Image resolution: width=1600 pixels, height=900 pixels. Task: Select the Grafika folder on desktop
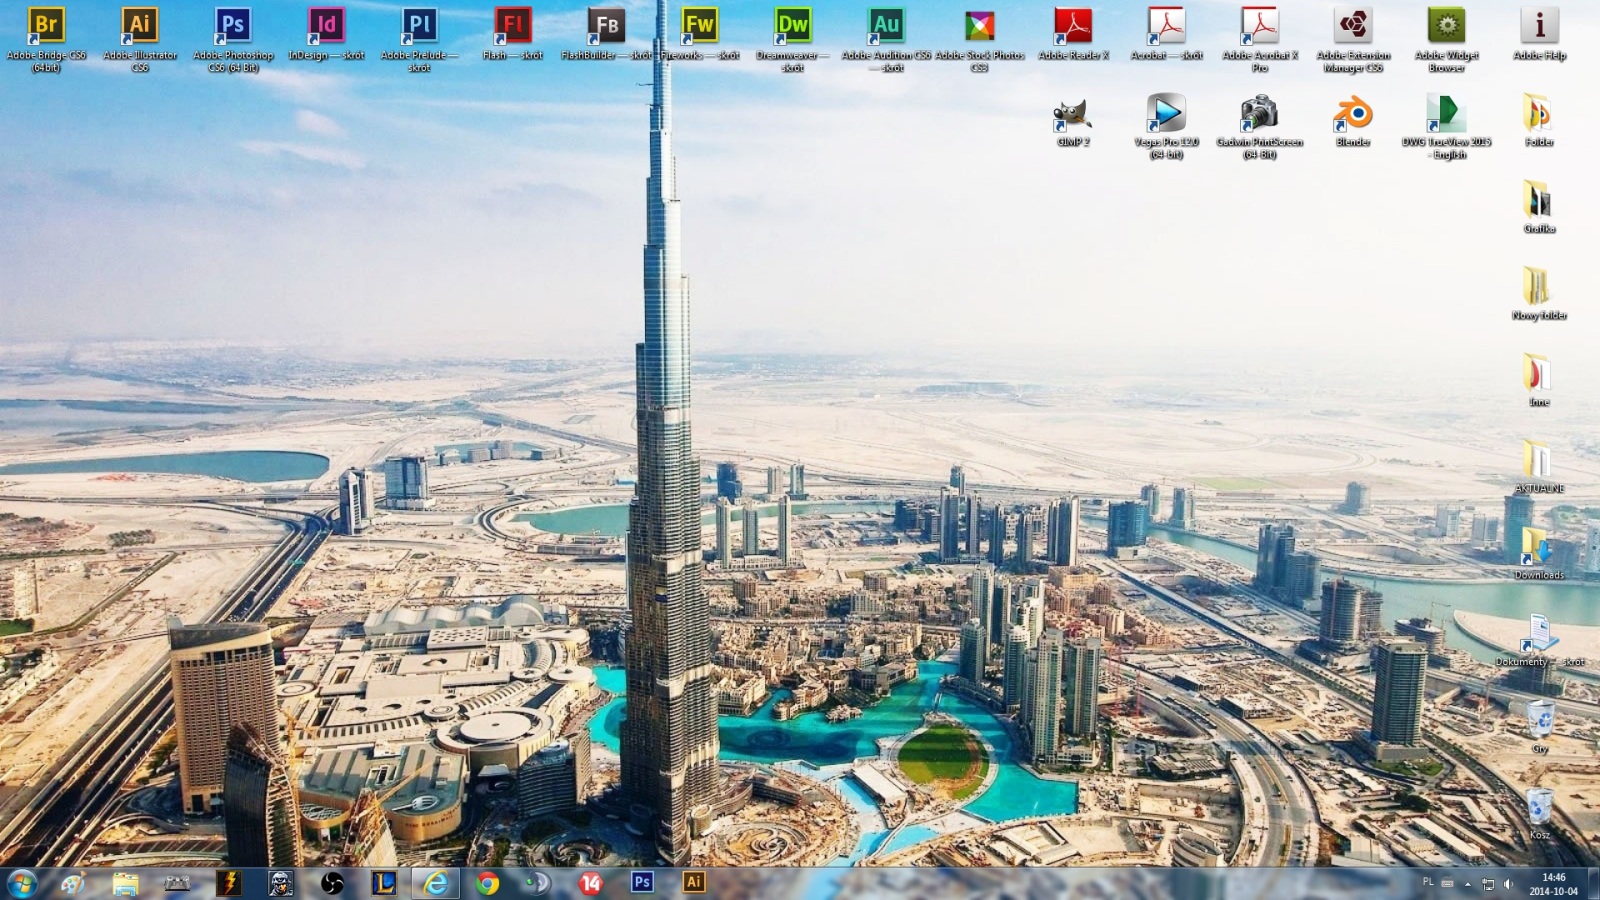tap(1539, 207)
